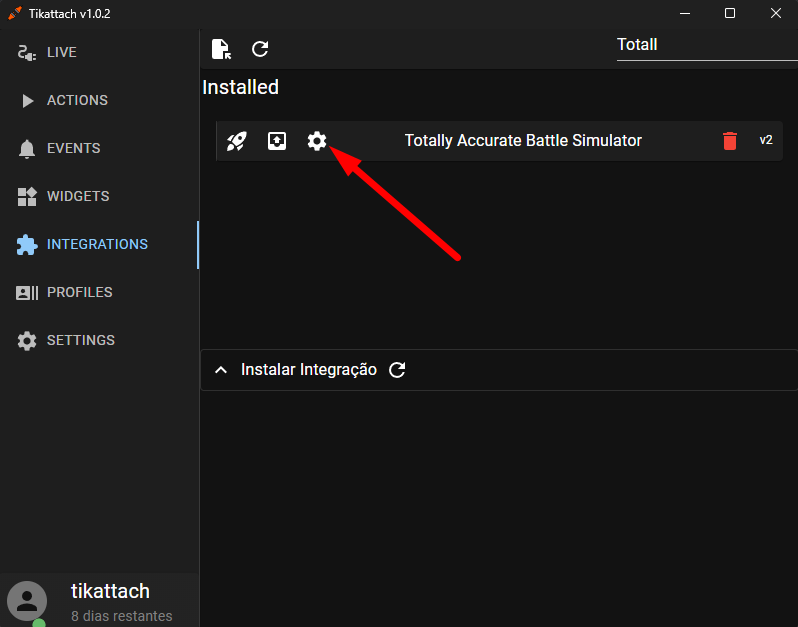This screenshot has width=798, height=627.
Task: Refresh installed integrations list
Action: (x=260, y=49)
